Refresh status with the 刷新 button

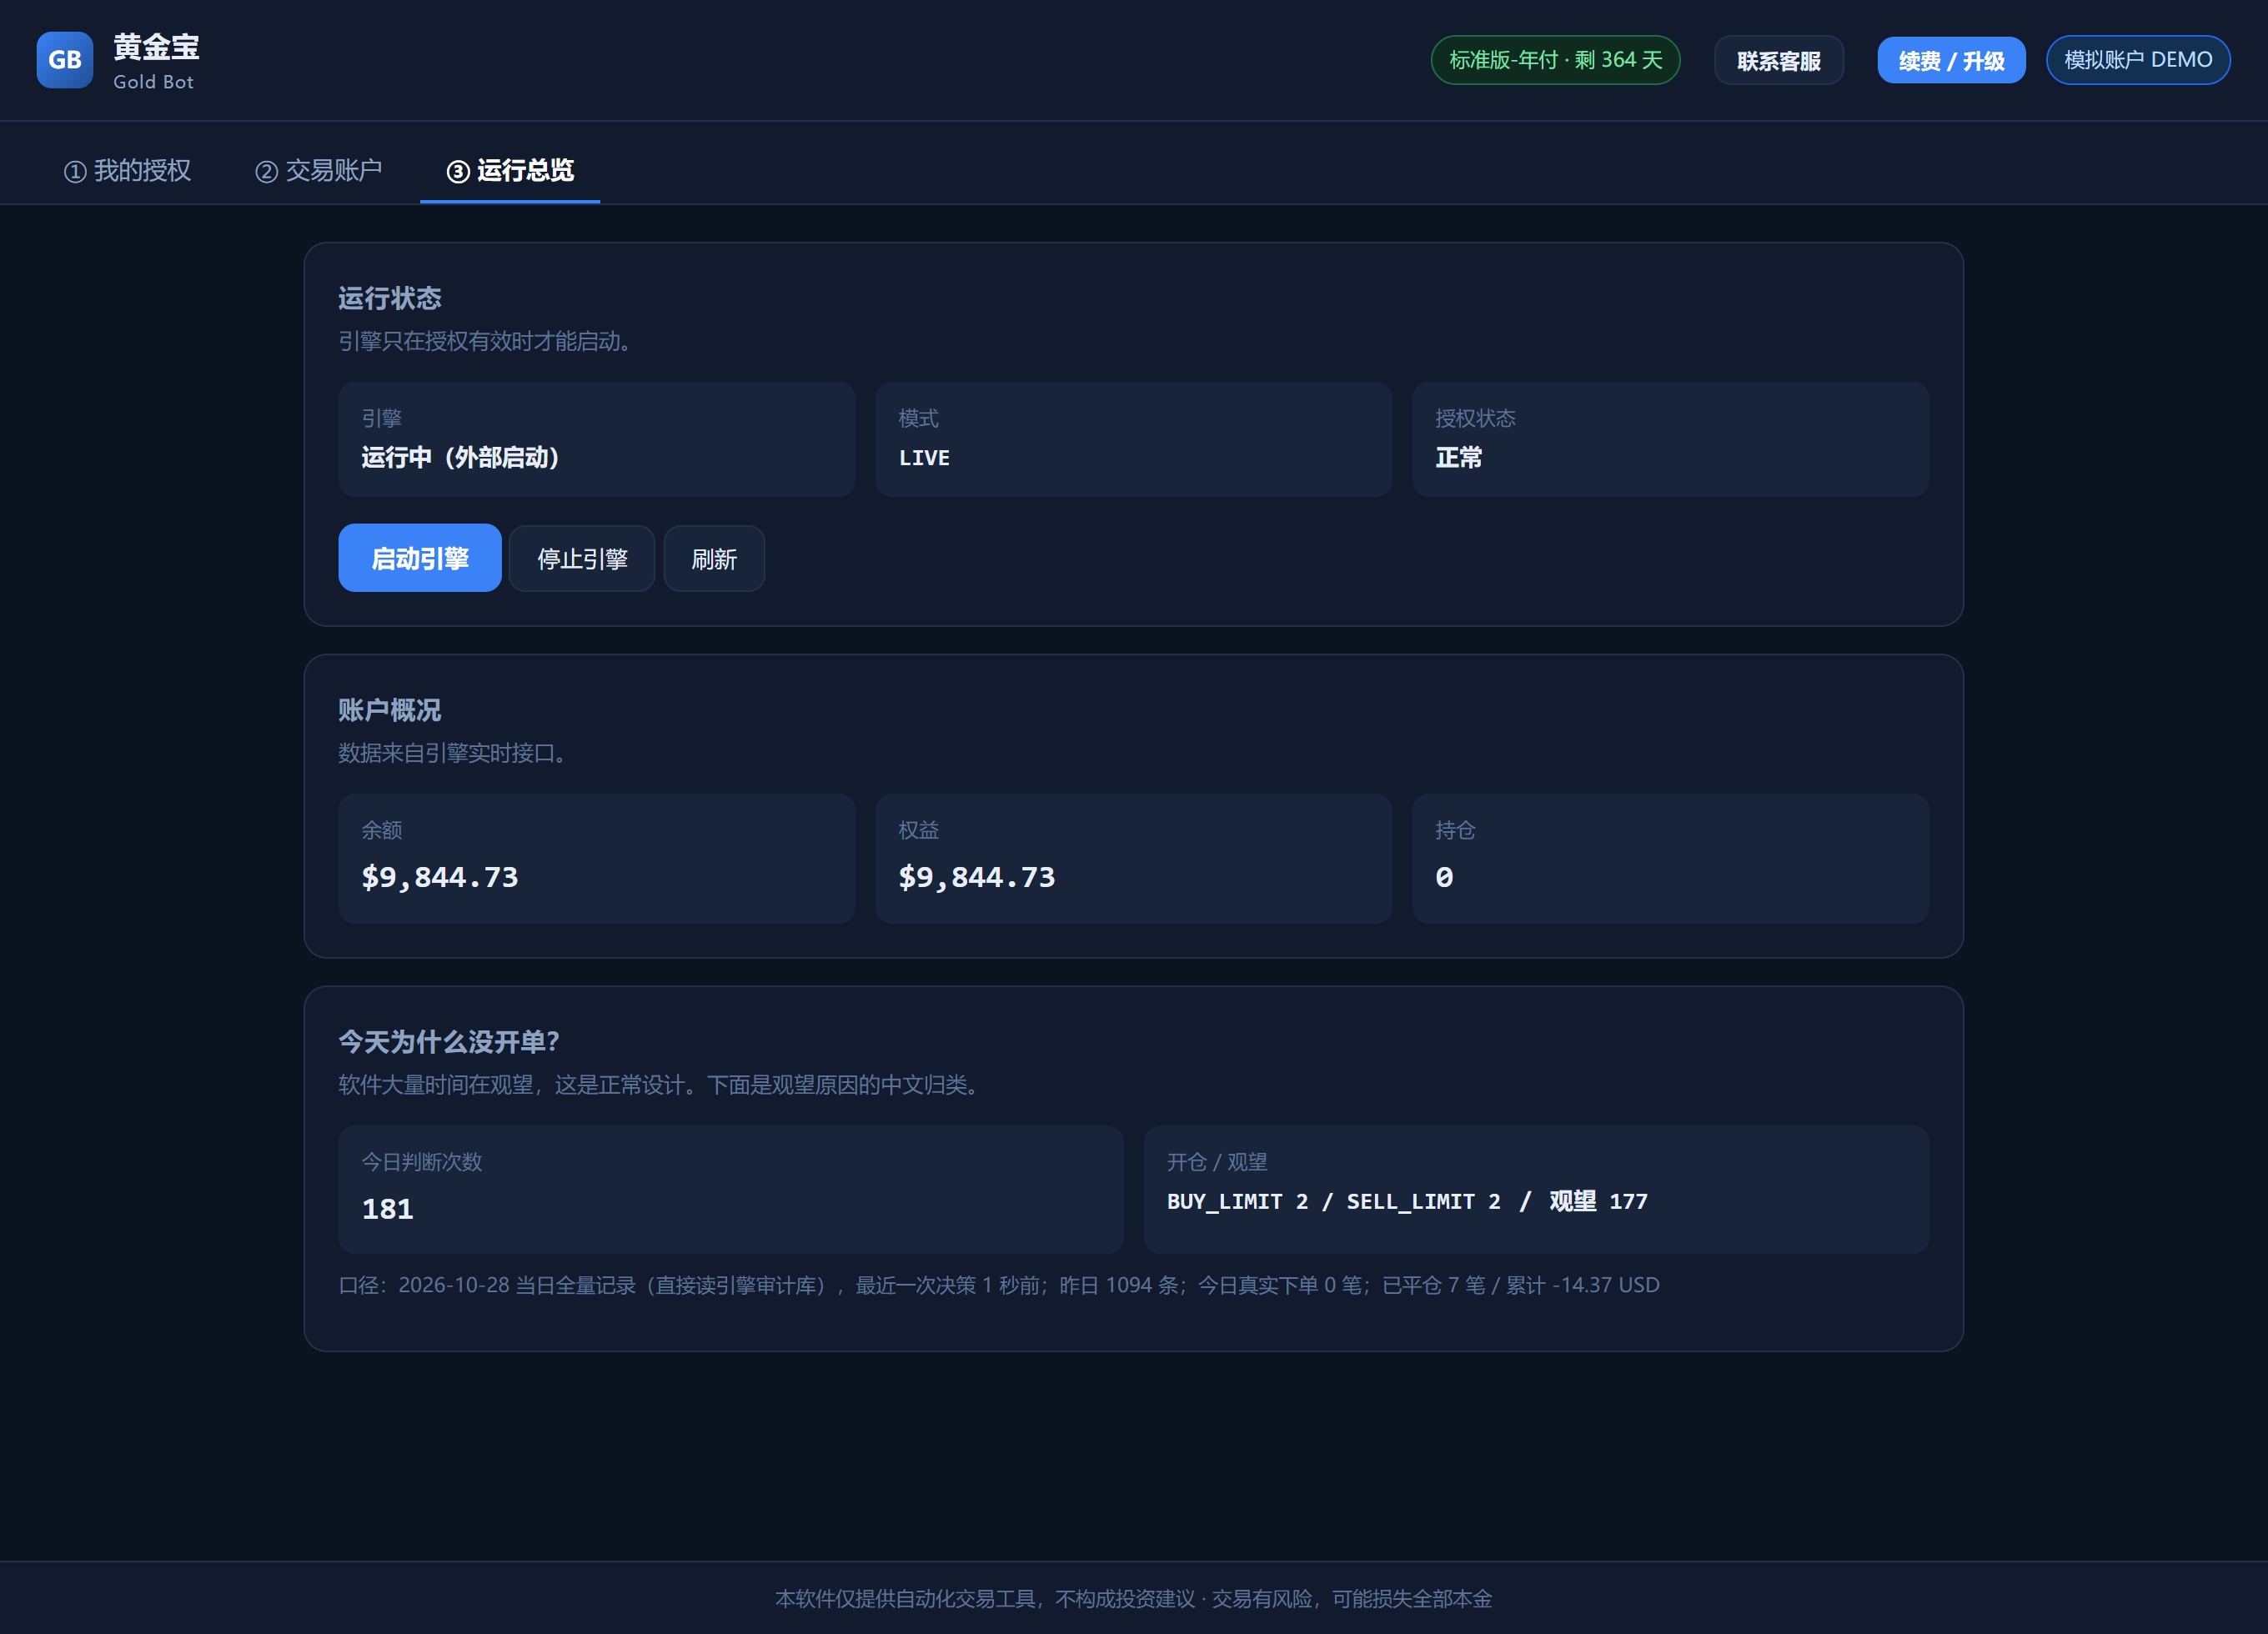(714, 559)
